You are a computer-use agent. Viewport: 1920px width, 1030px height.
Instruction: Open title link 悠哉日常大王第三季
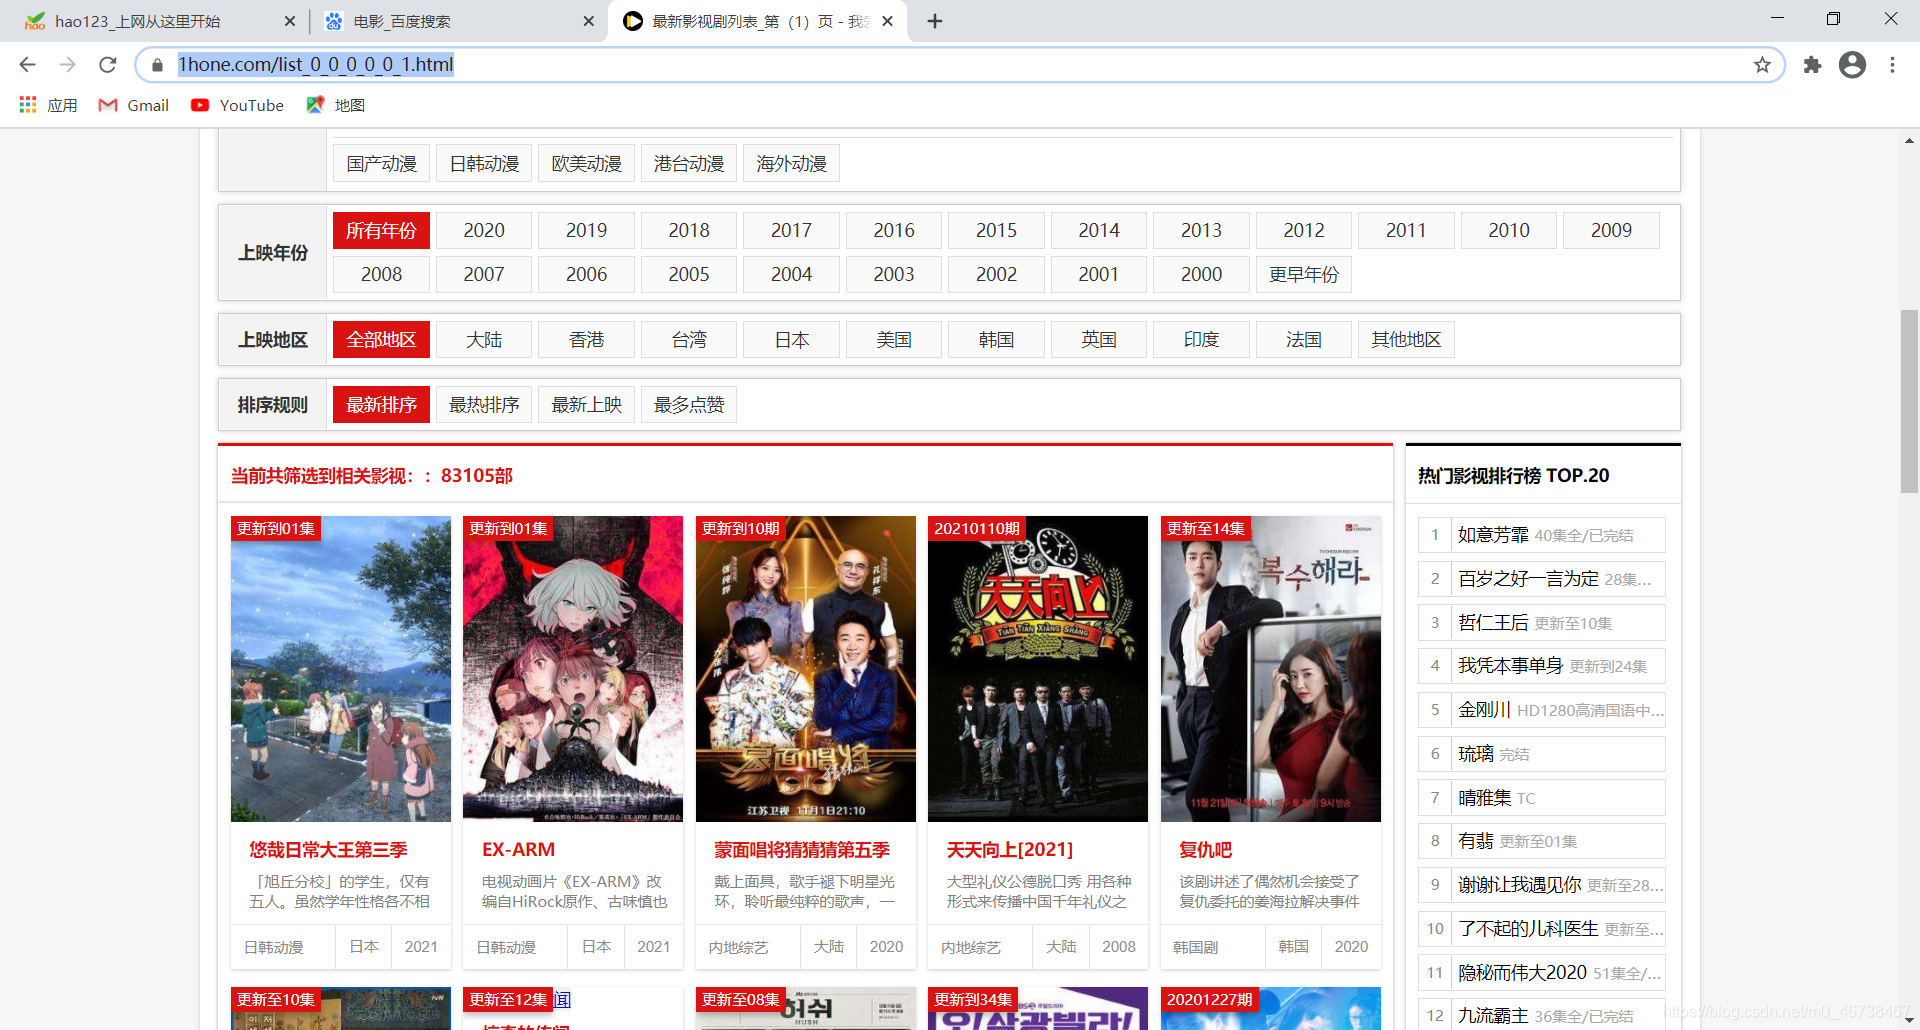point(328,850)
